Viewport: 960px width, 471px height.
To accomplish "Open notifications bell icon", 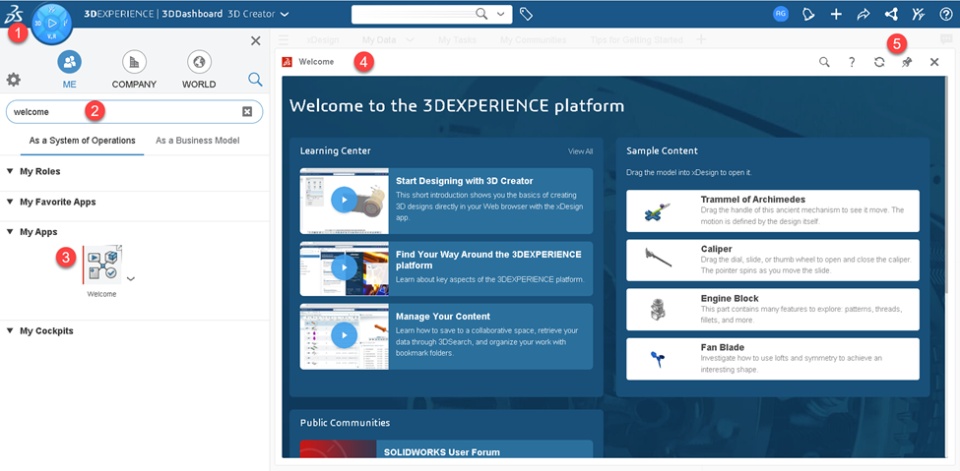I will [808, 14].
